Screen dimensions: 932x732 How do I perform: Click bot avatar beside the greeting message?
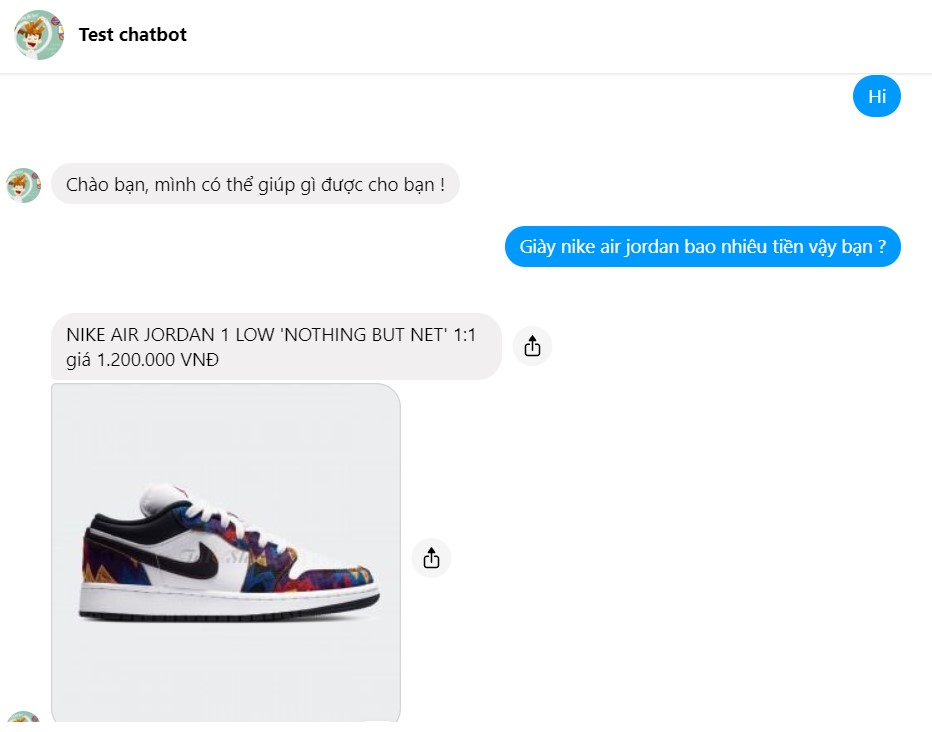pyautogui.click(x=23, y=185)
